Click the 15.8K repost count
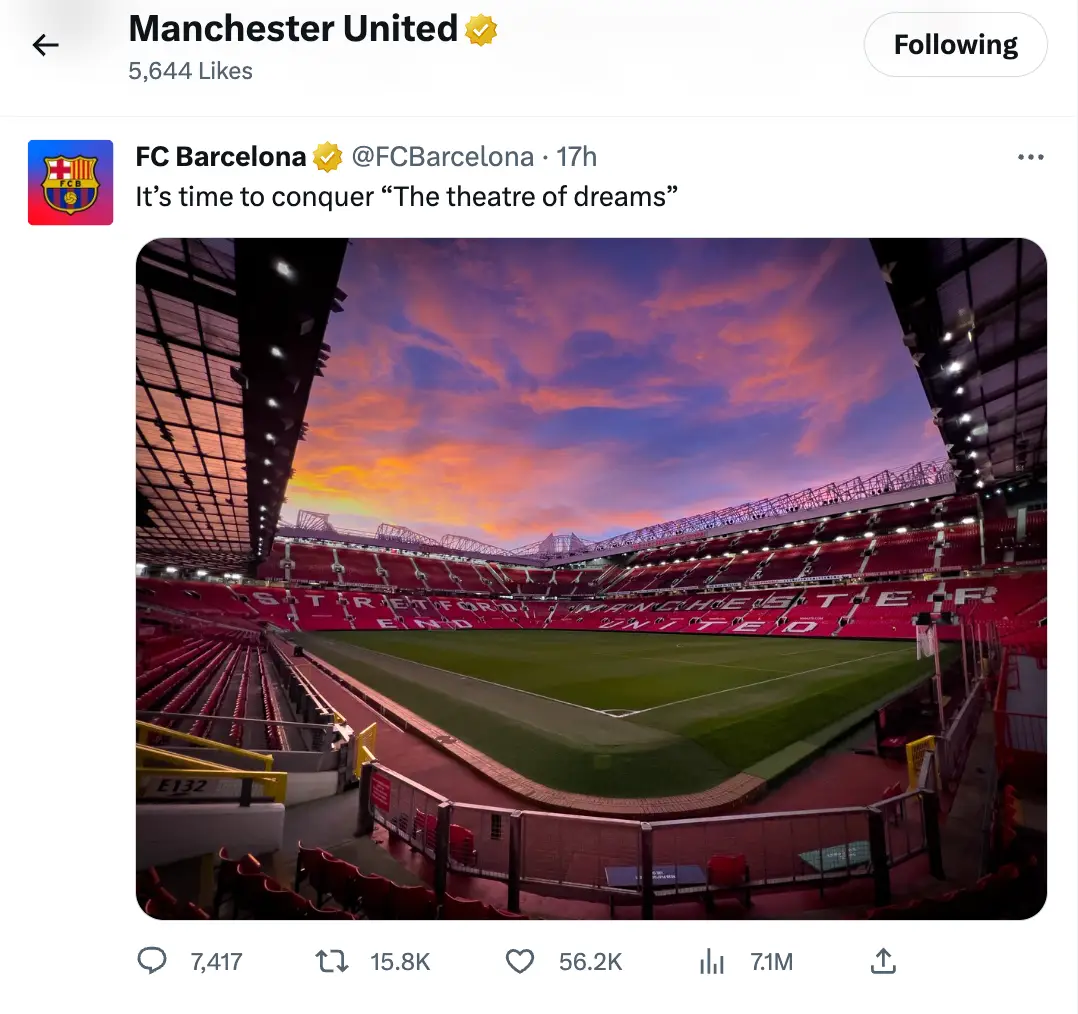Image resolution: width=1078 pixels, height=1014 pixels. coord(400,961)
